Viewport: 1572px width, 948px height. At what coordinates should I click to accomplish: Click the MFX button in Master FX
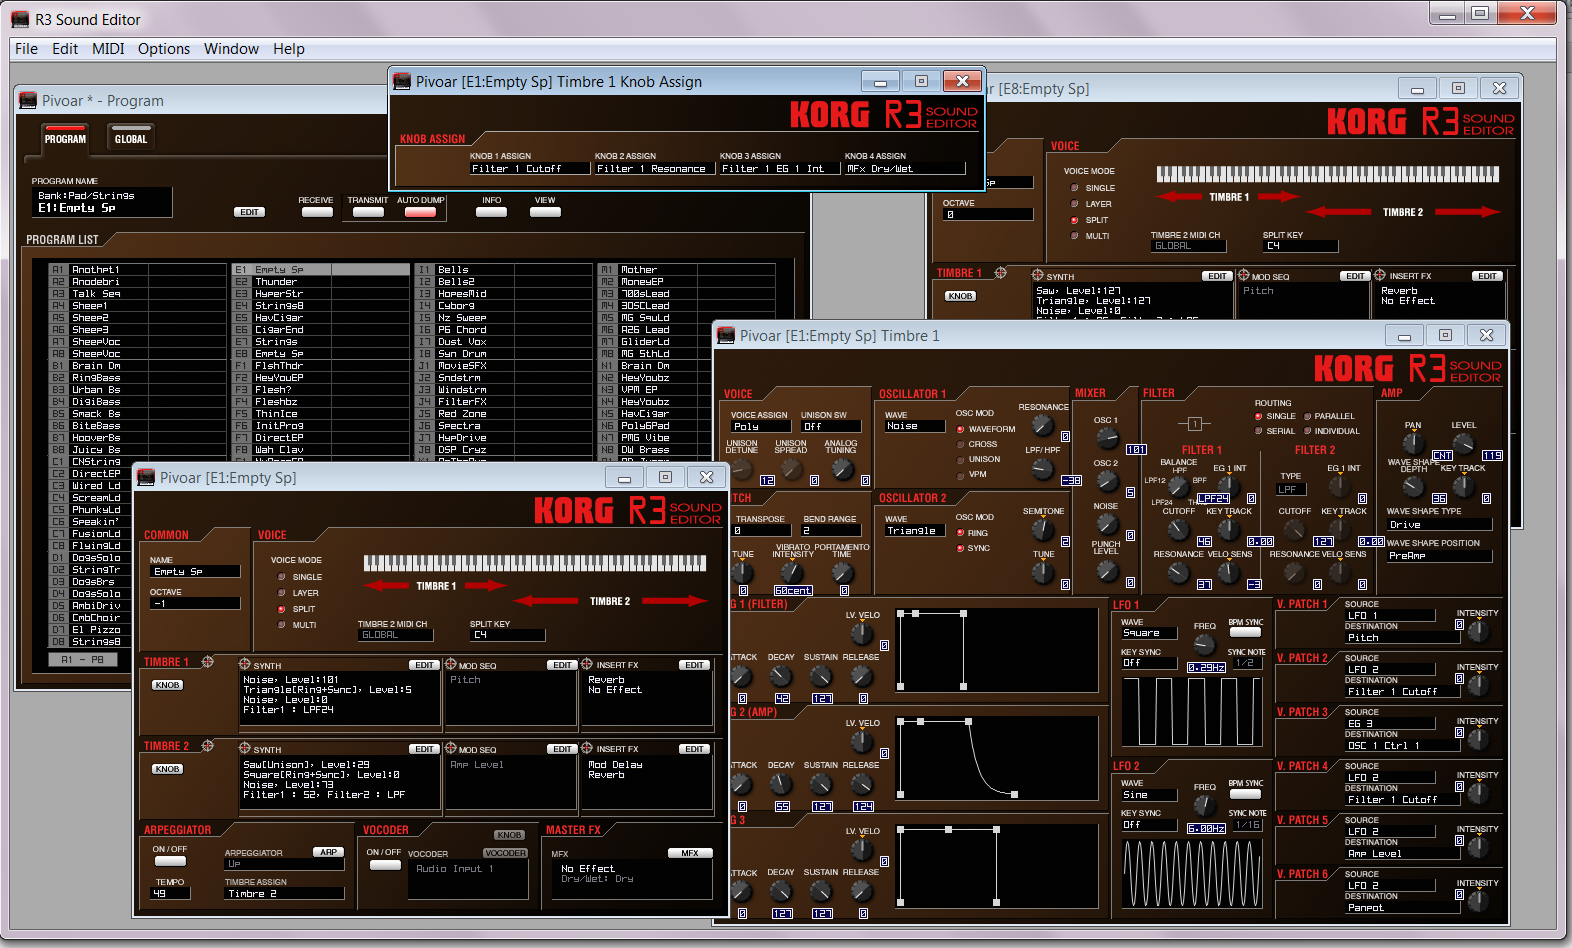[x=690, y=853]
